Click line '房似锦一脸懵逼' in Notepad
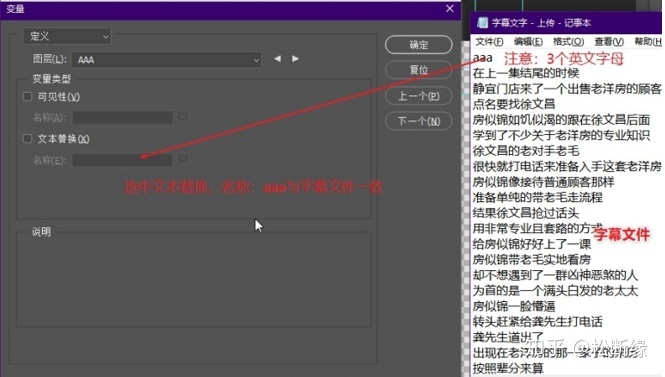 (514, 306)
